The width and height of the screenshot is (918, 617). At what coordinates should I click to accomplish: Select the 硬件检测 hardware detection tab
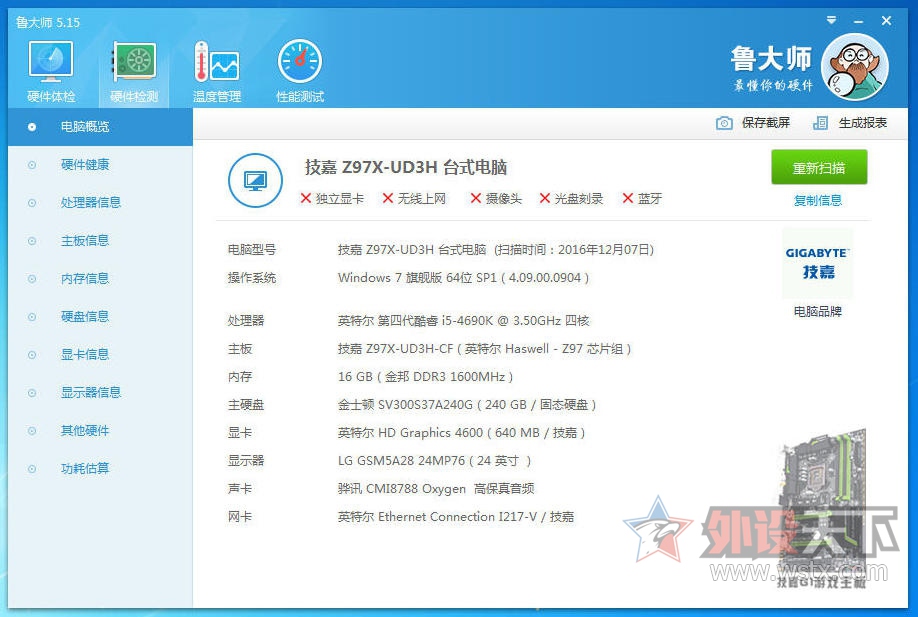tap(134, 71)
